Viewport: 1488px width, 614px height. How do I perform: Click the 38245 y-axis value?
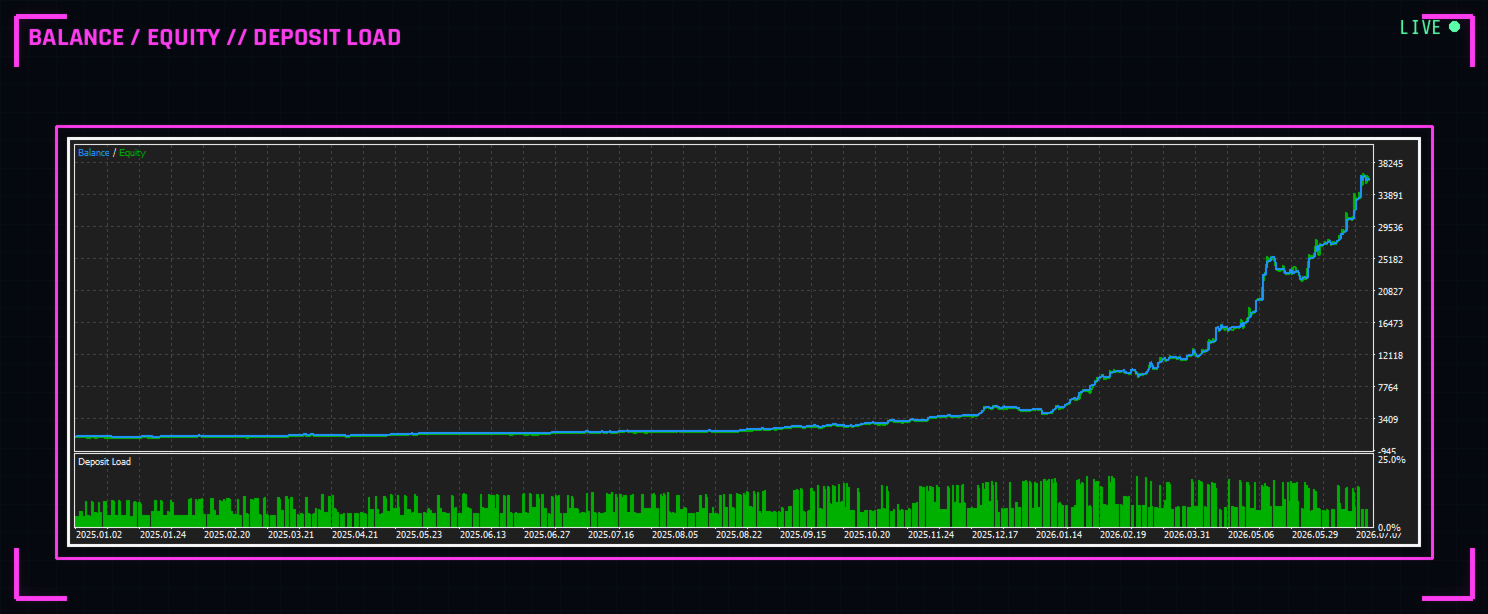[x=1390, y=164]
